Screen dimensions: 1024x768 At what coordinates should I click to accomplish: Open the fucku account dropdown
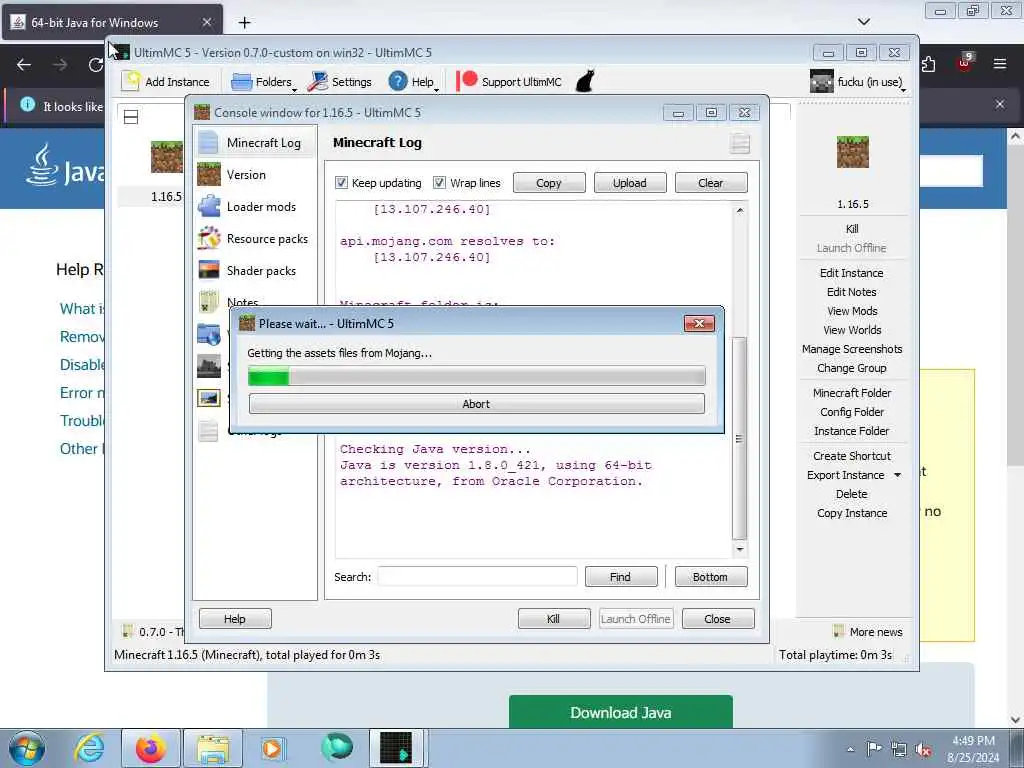858,82
